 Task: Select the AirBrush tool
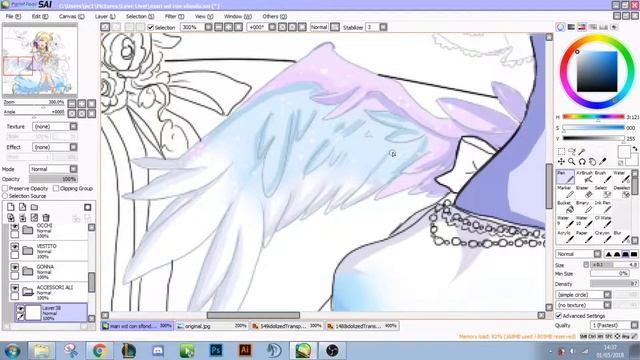pos(585,177)
